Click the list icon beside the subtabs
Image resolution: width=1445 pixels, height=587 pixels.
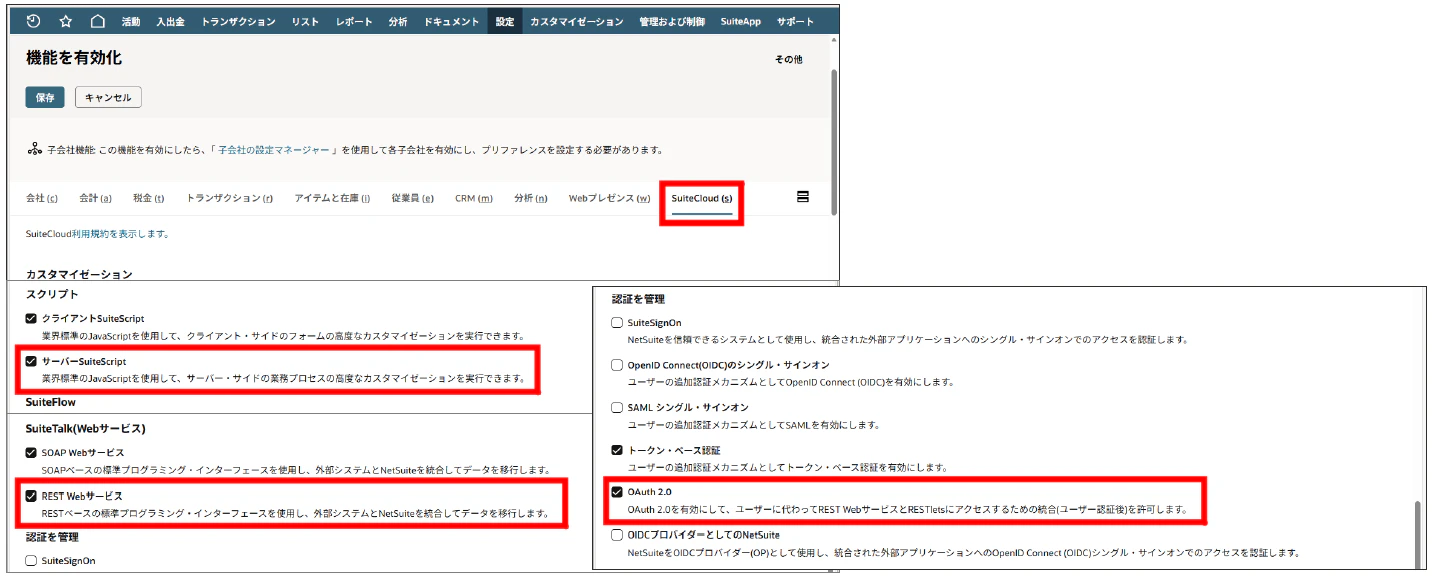click(803, 197)
